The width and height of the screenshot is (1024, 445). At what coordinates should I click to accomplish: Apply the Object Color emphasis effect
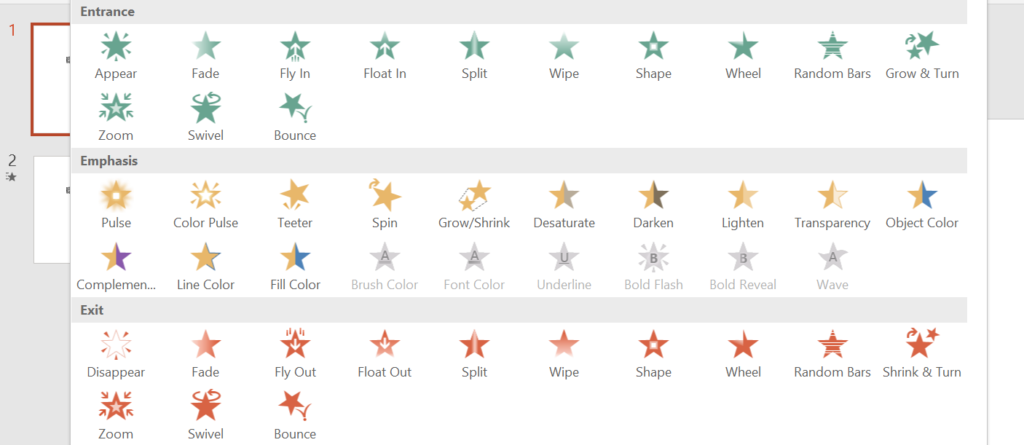(922, 205)
